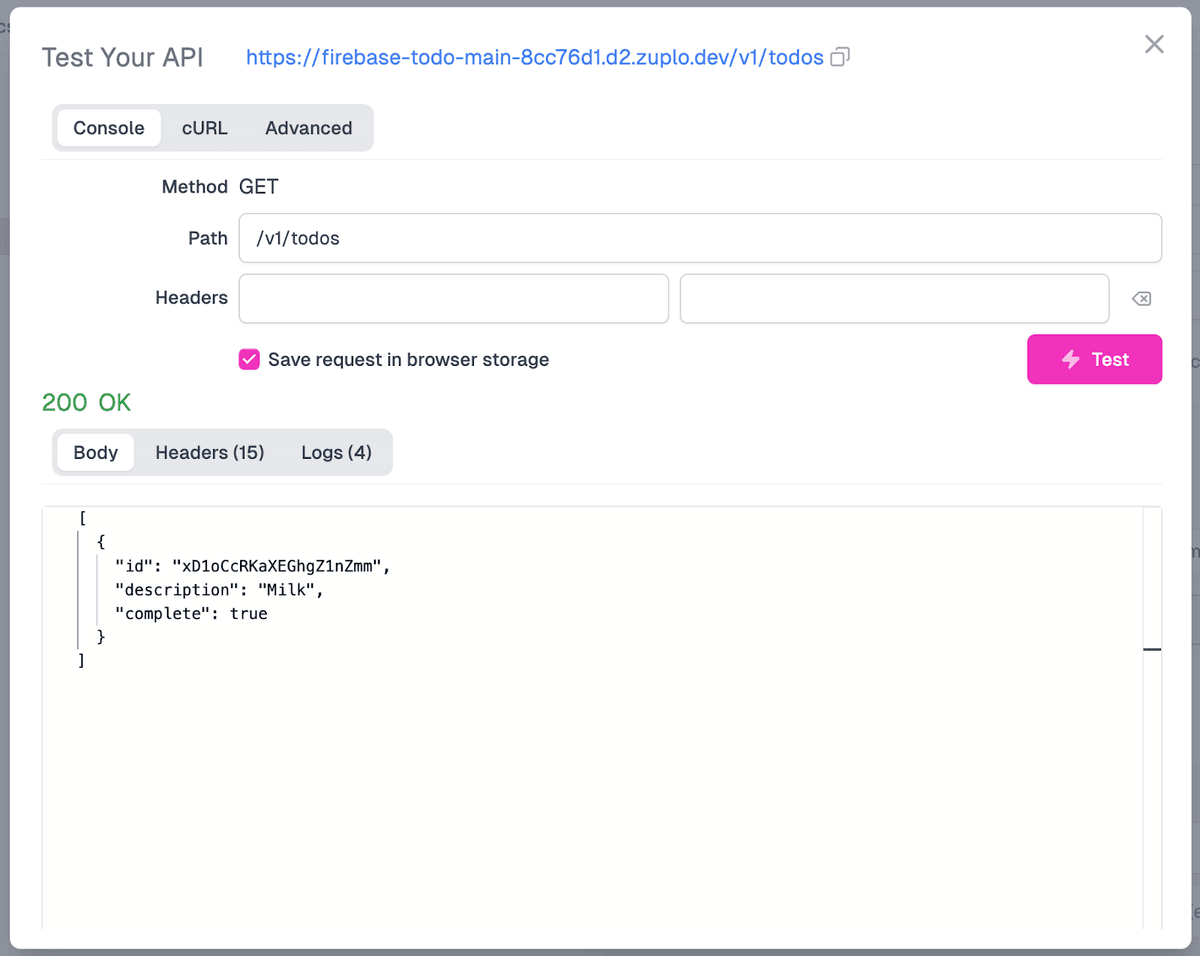This screenshot has width=1200, height=956.
Task: Click the green 200 OK status text
Action: click(86, 403)
